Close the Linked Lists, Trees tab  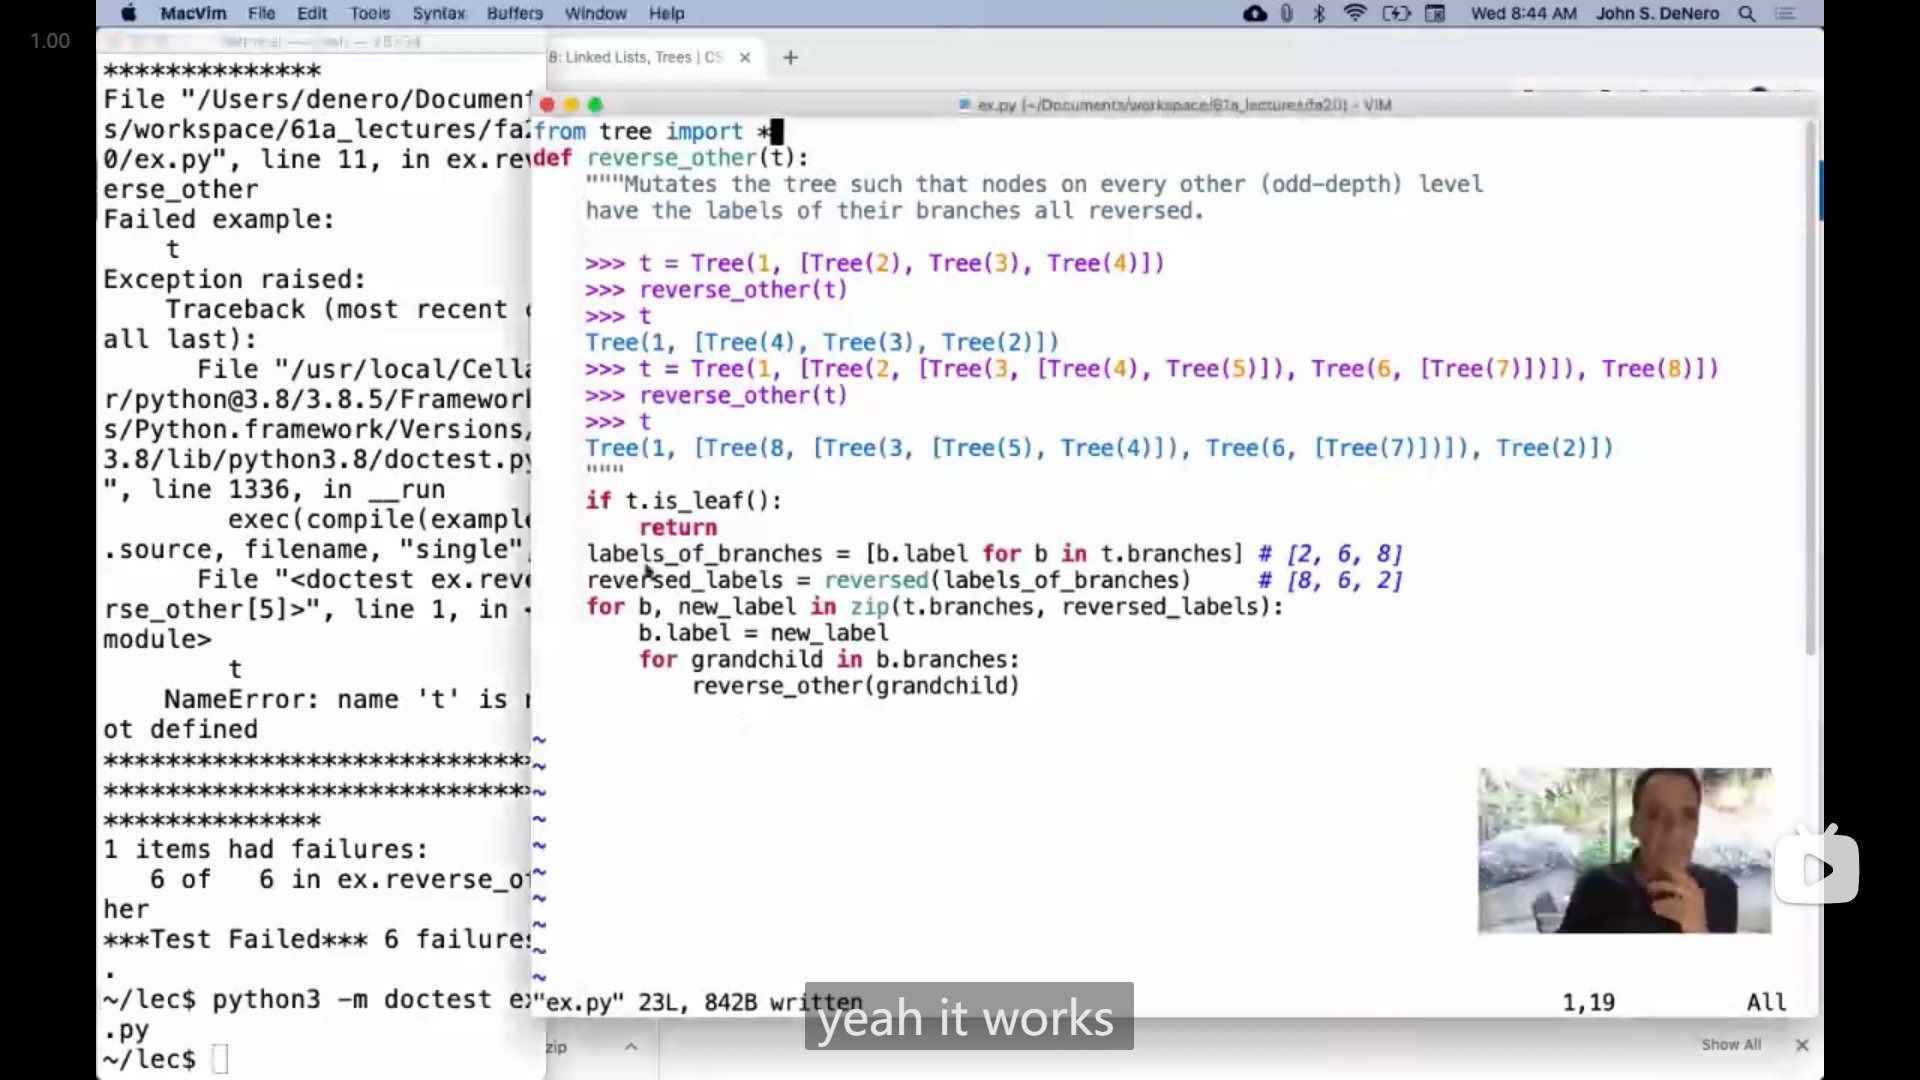(744, 57)
